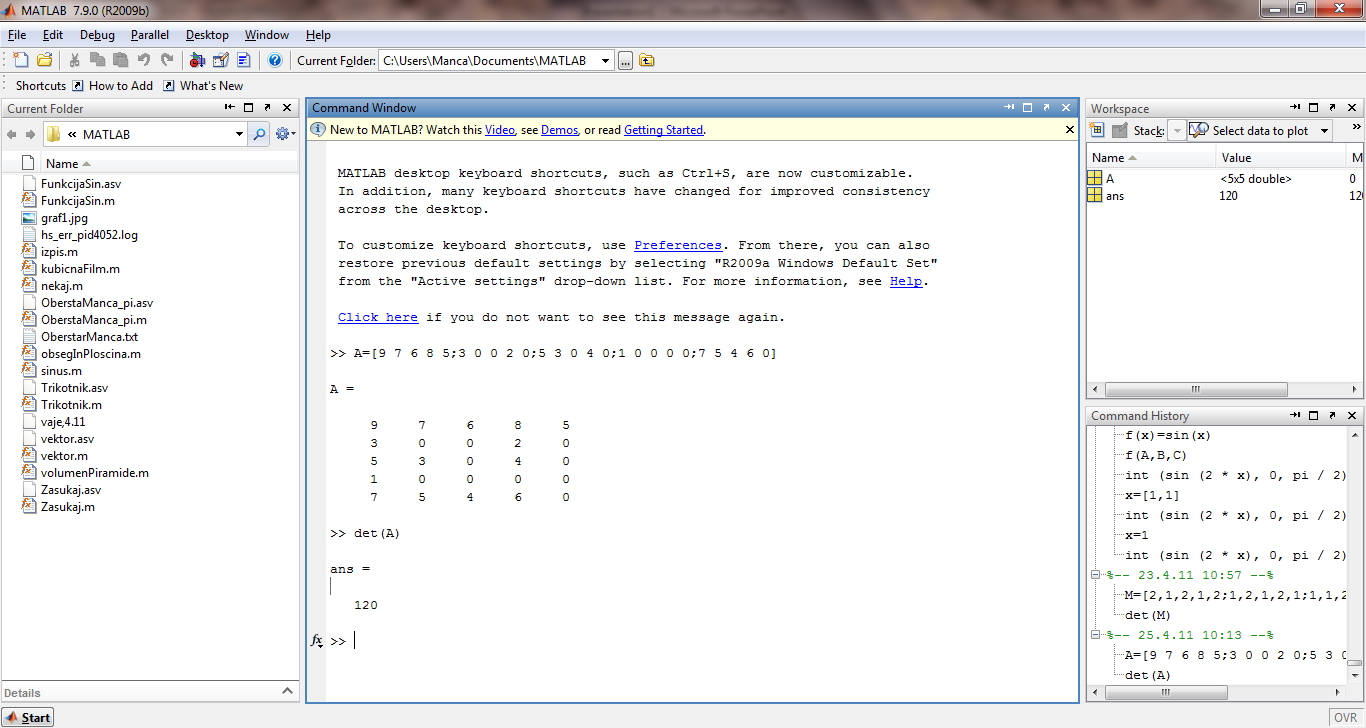
Task: Open the Current Folder gear actions dropdown
Action: (x=285, y=134)
